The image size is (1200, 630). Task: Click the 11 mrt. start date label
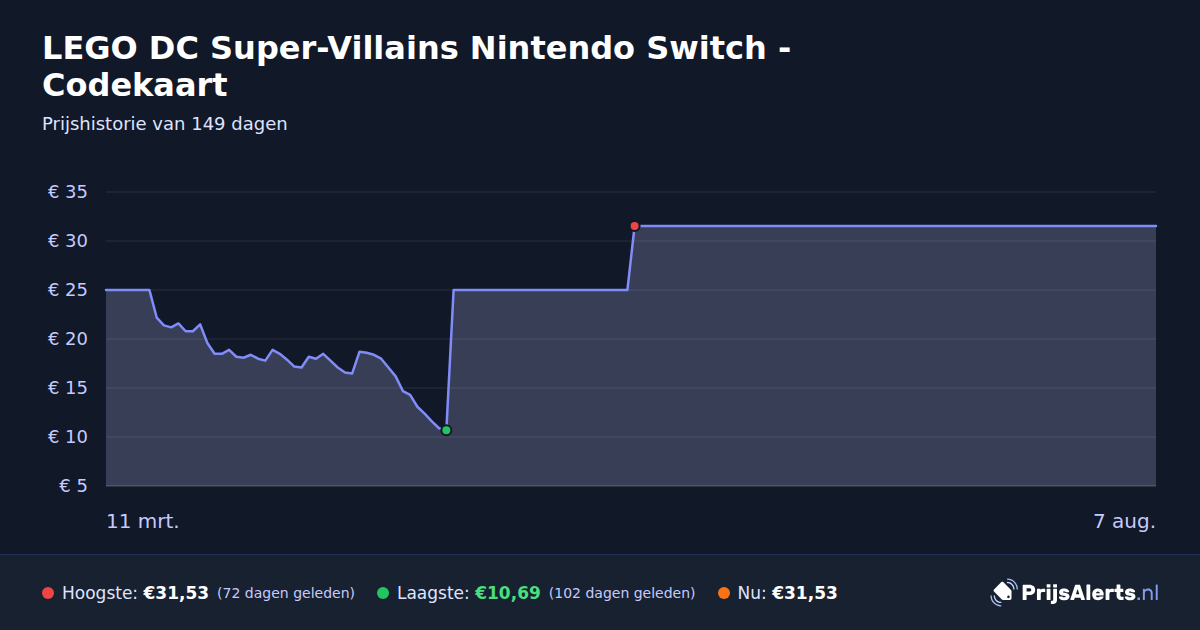coord(143,521)
